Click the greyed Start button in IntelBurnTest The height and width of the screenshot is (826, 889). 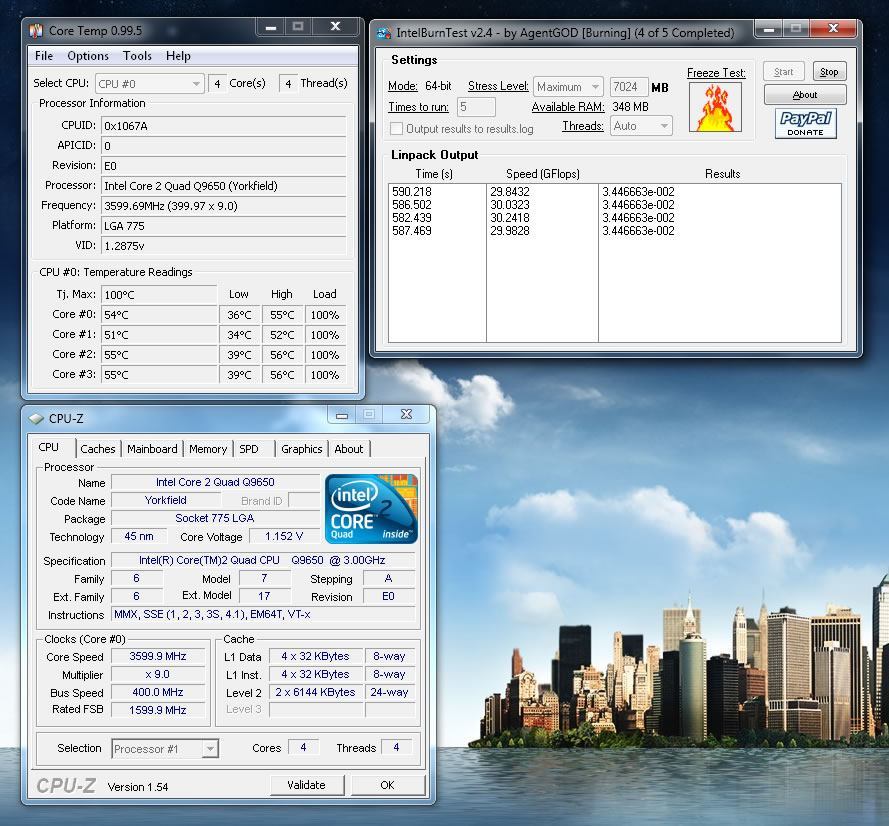(784, 72)
